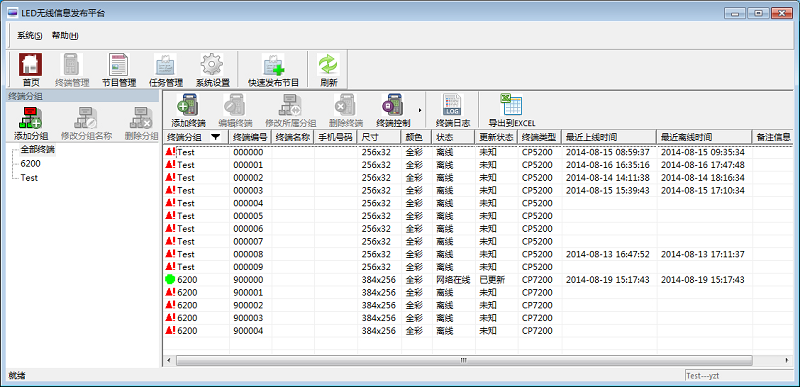
Task: Click 添加分组 add group icon
Action: click(31, 118)
